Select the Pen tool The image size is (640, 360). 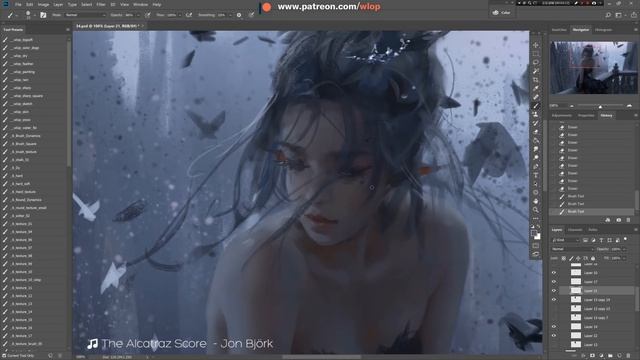point(536,167)
